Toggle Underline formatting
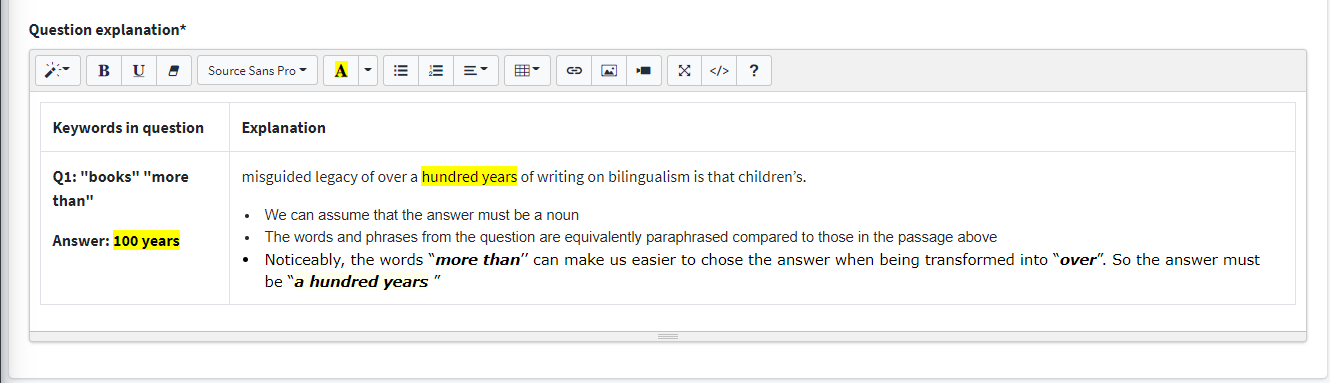This screenshot has width=1330, height=383. 138,71
